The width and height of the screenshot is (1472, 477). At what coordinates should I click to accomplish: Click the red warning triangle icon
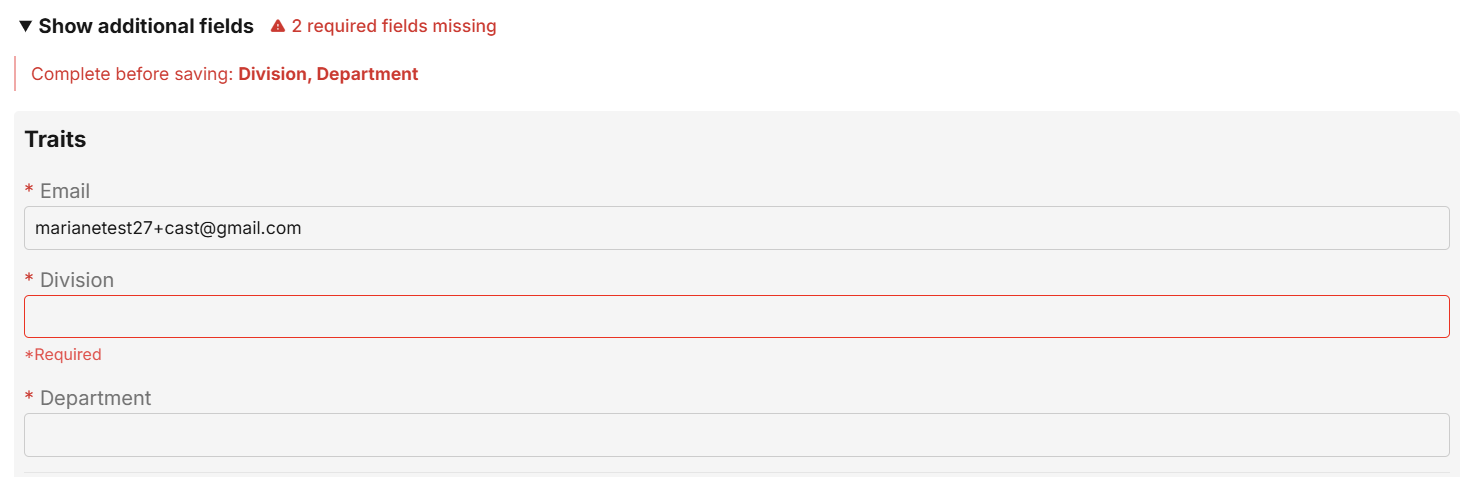tap(278, 26)
